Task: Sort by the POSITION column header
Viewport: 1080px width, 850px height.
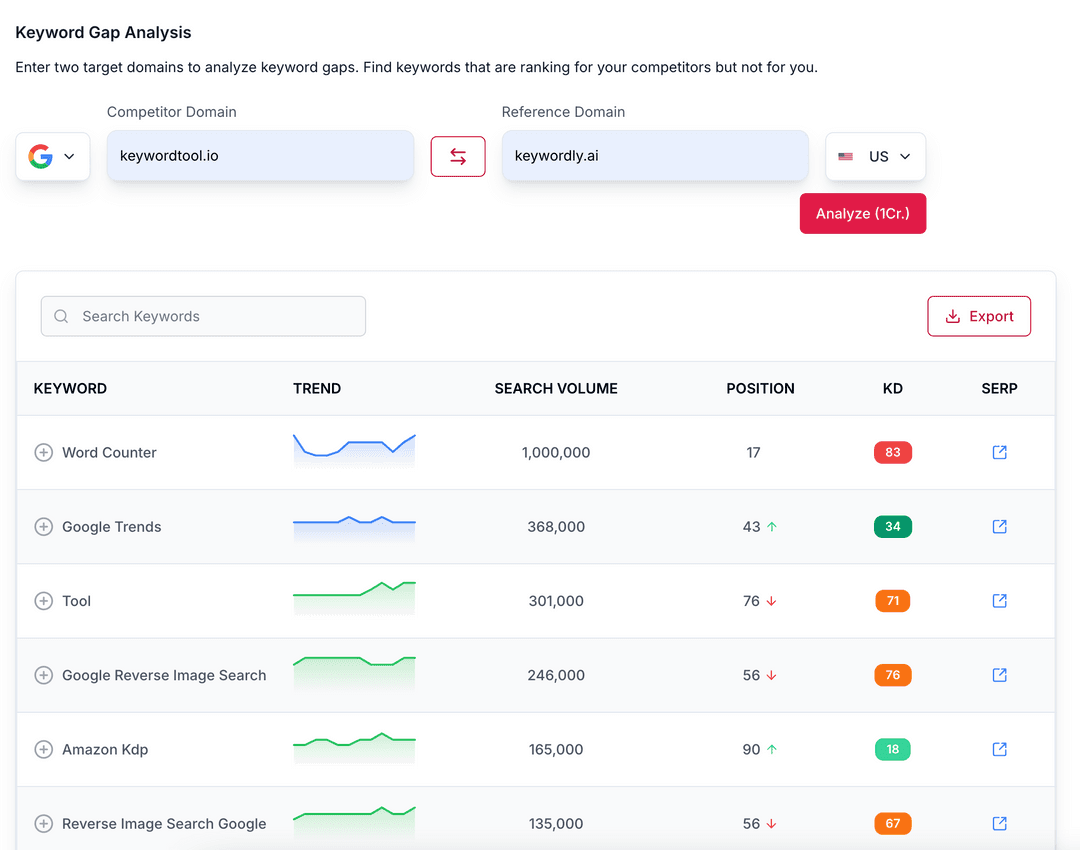Action: (760, 388)
